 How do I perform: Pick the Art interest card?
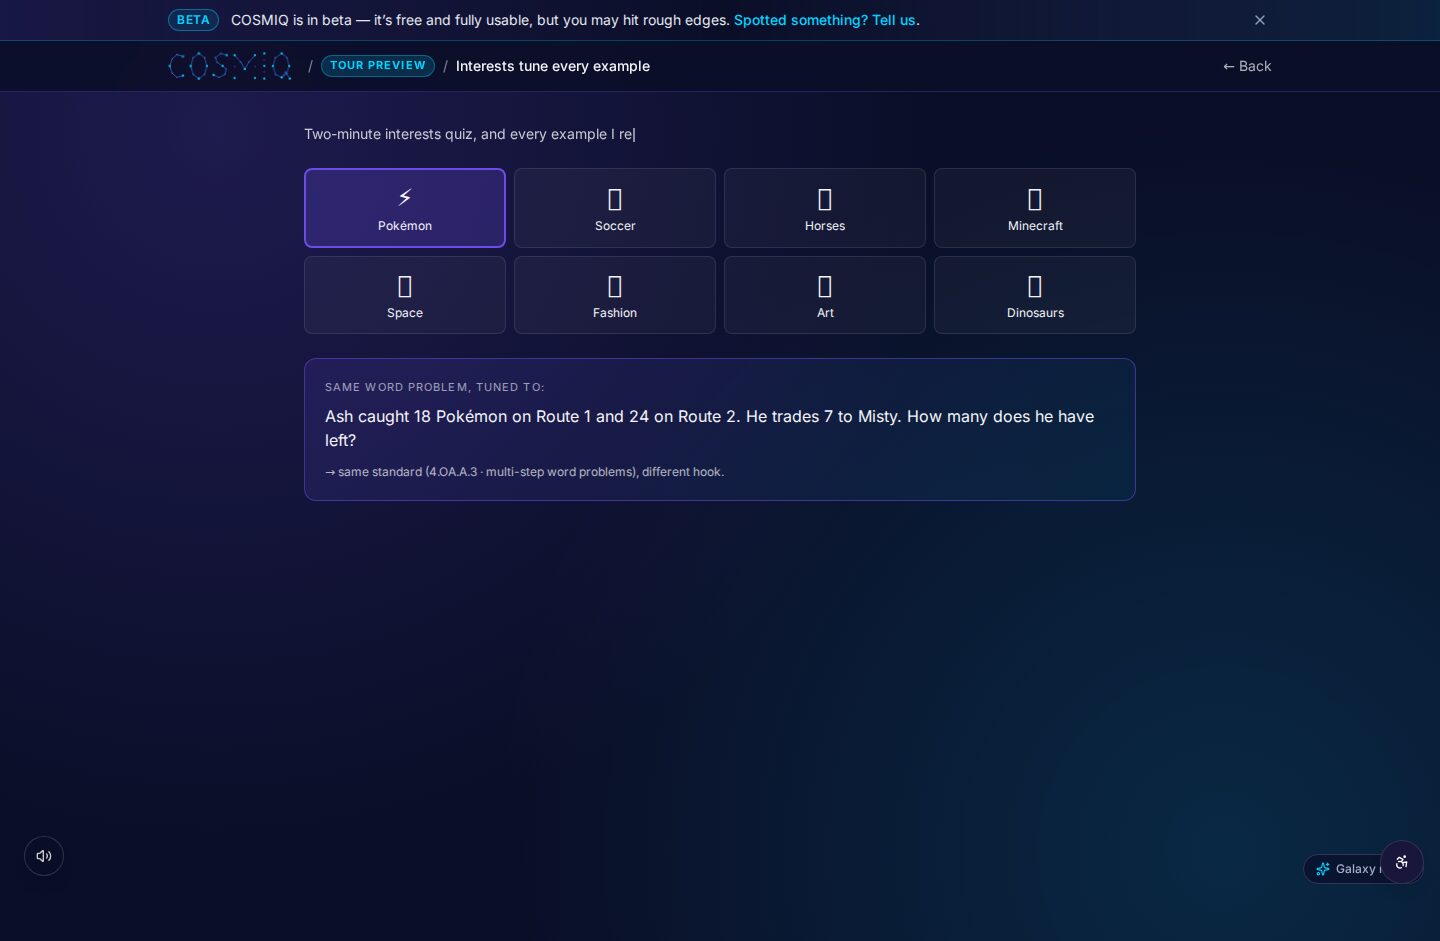click(x=825, y=295)
